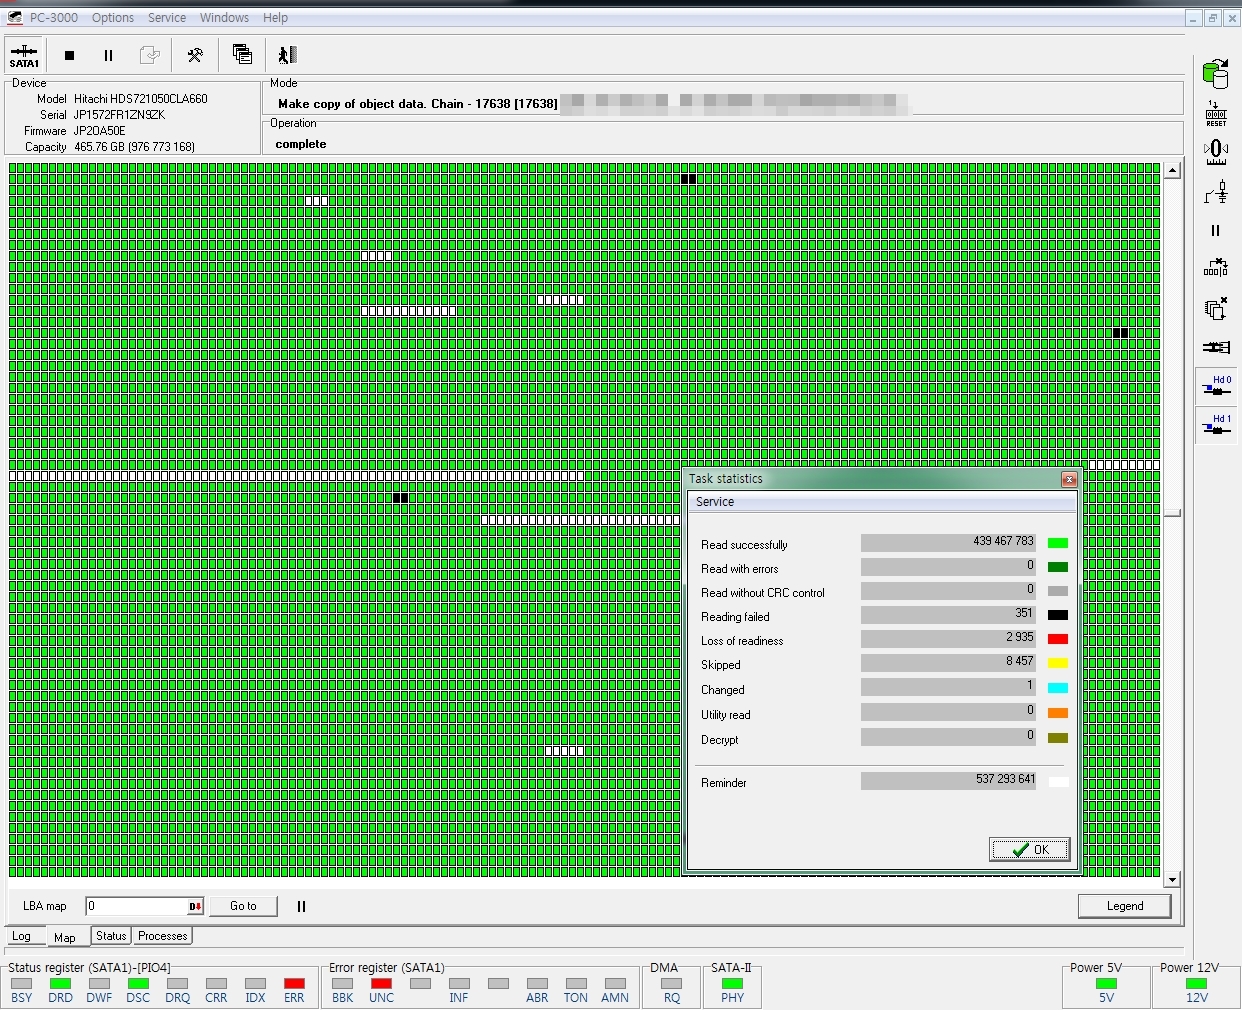Switch to the Processes tab
Viewport: 1242px width, 1010px height.
pyautogui.click(x=163, y=936)
